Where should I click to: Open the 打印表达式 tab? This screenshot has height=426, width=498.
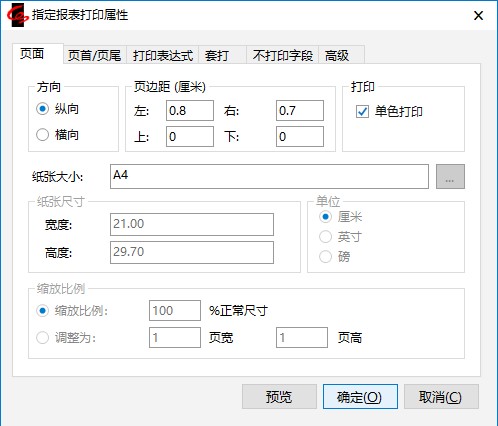pyautogui.click(x=163, y=55)
